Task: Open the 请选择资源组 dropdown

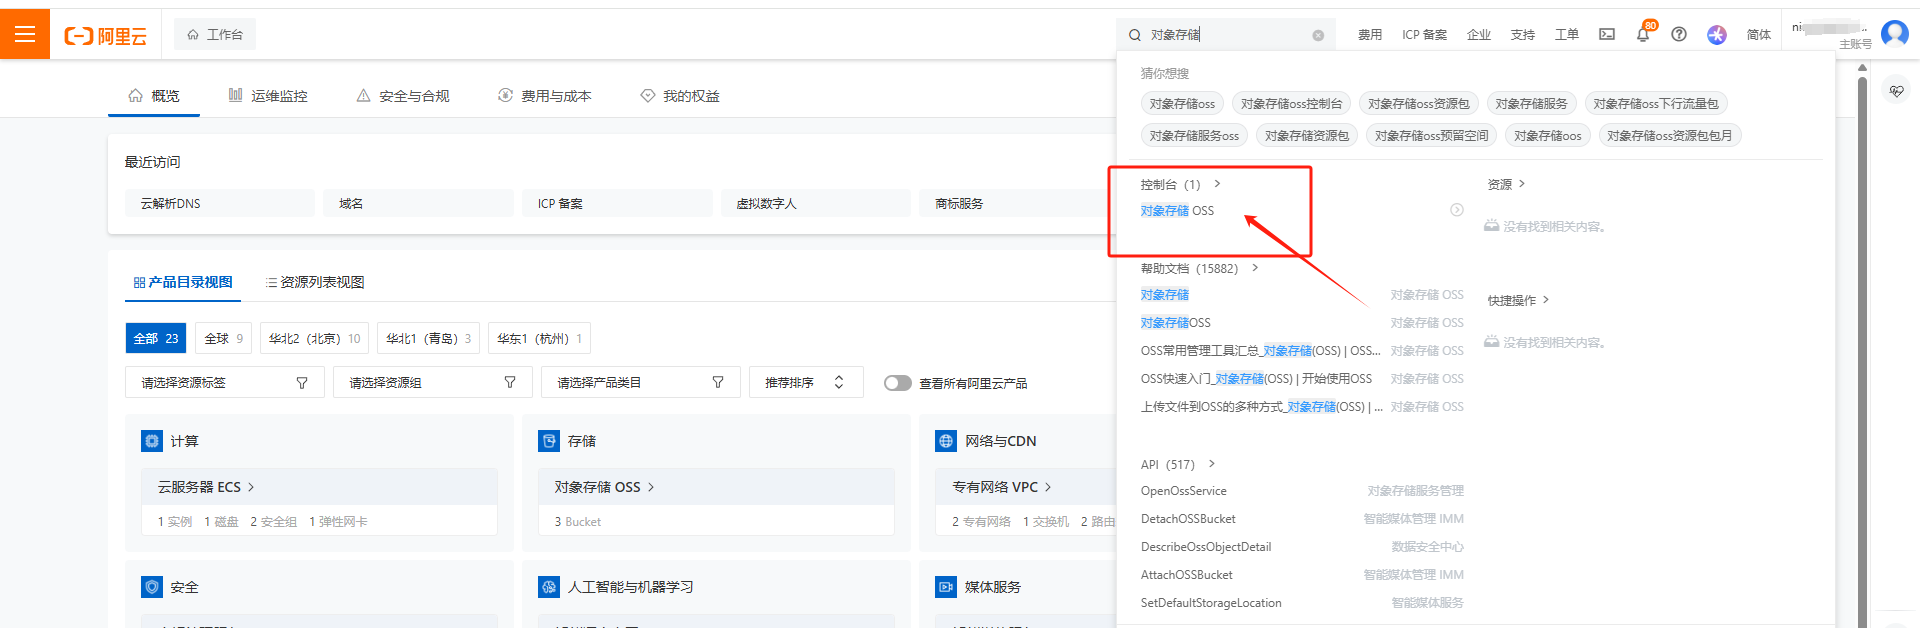Action: [x=433, y=382]
